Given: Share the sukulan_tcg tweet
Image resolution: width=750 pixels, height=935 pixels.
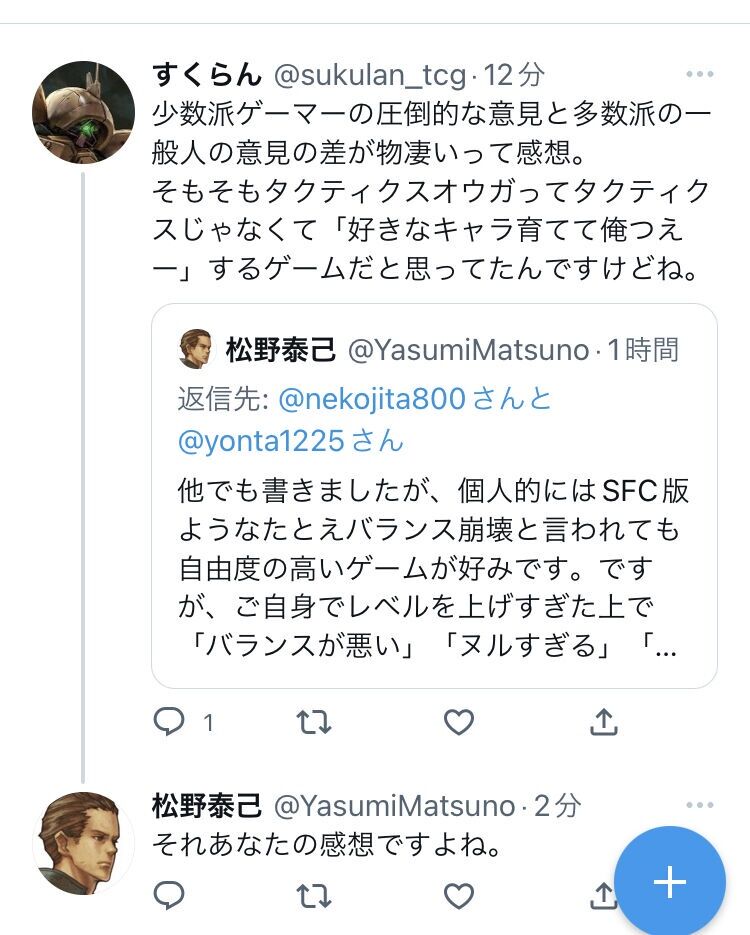Looking at the screenshot, I should [603, 721].
